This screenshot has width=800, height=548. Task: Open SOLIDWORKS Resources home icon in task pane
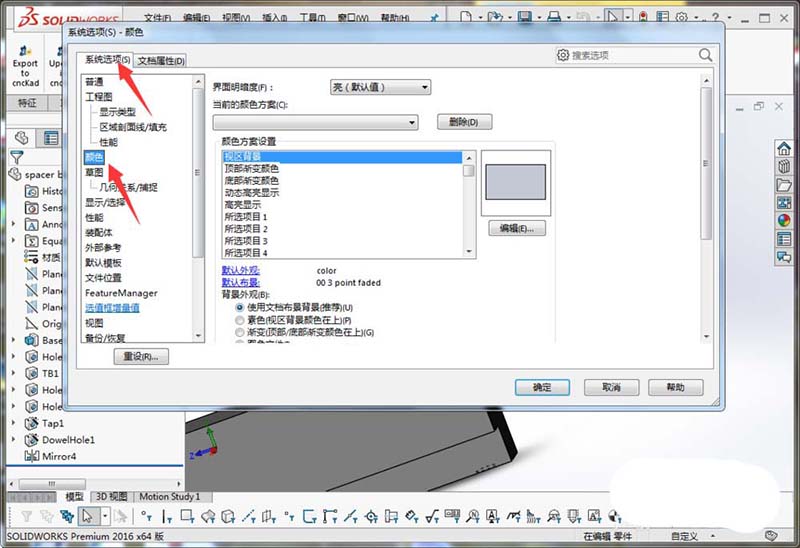(x=784, y=148)
